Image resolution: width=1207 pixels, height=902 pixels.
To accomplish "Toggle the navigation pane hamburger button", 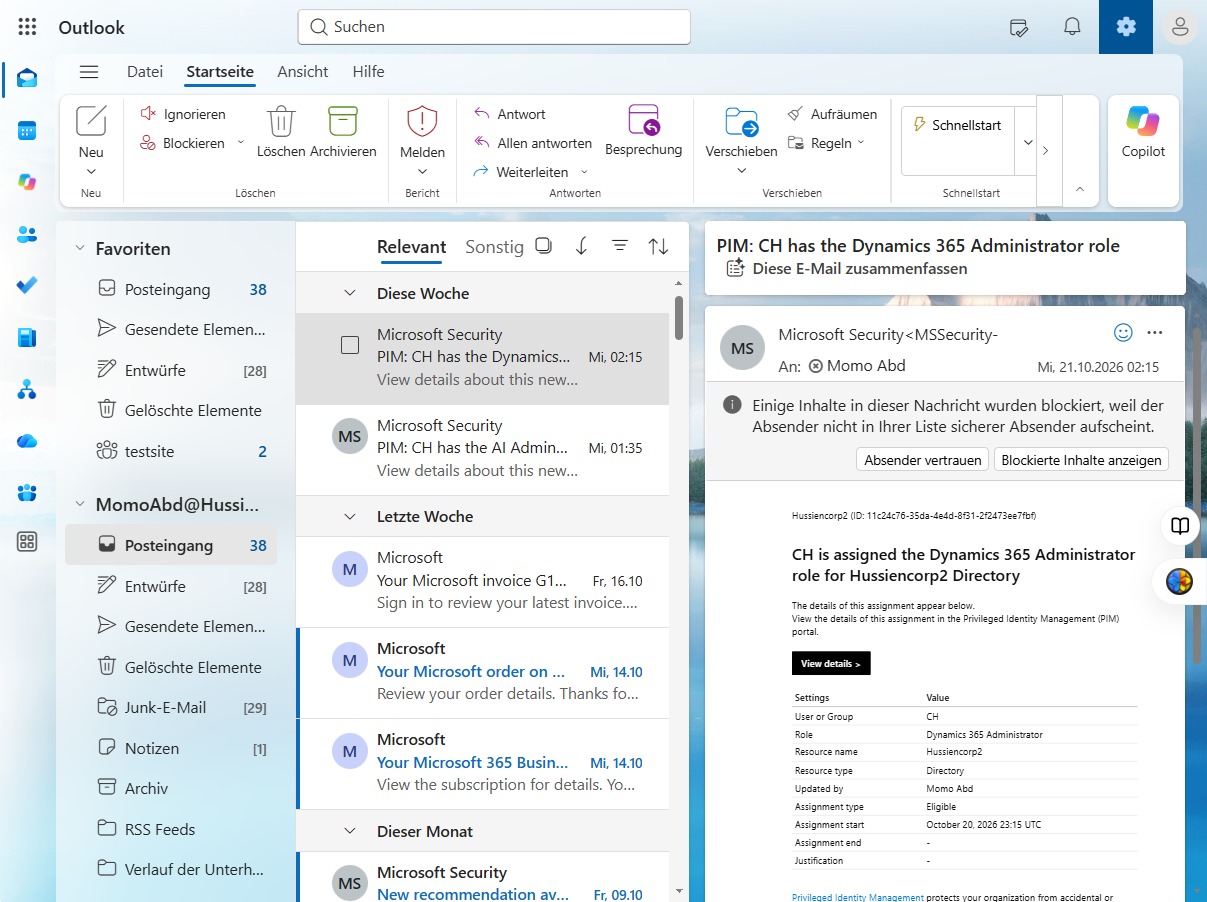I will pyautogui.click(x=89, y=71).
